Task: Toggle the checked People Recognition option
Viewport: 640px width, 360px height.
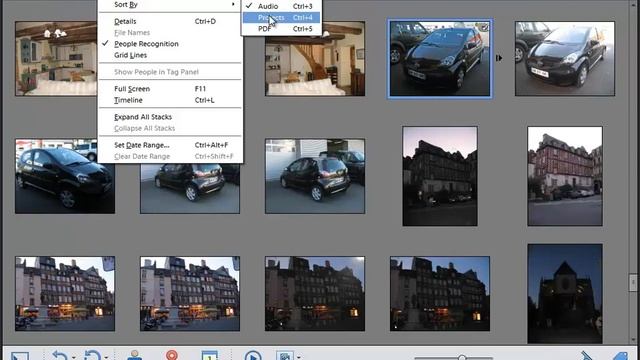Action: (170, 44)
